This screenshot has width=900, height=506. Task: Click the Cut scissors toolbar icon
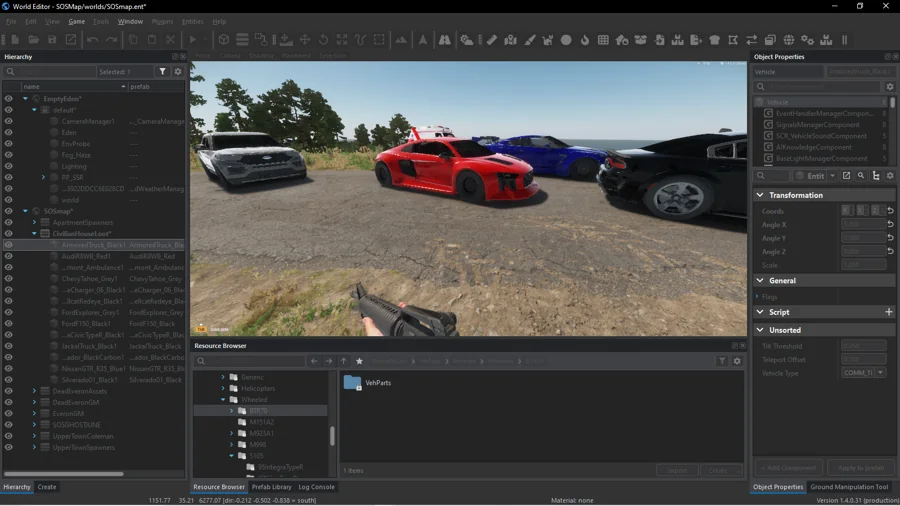[170, 40]
